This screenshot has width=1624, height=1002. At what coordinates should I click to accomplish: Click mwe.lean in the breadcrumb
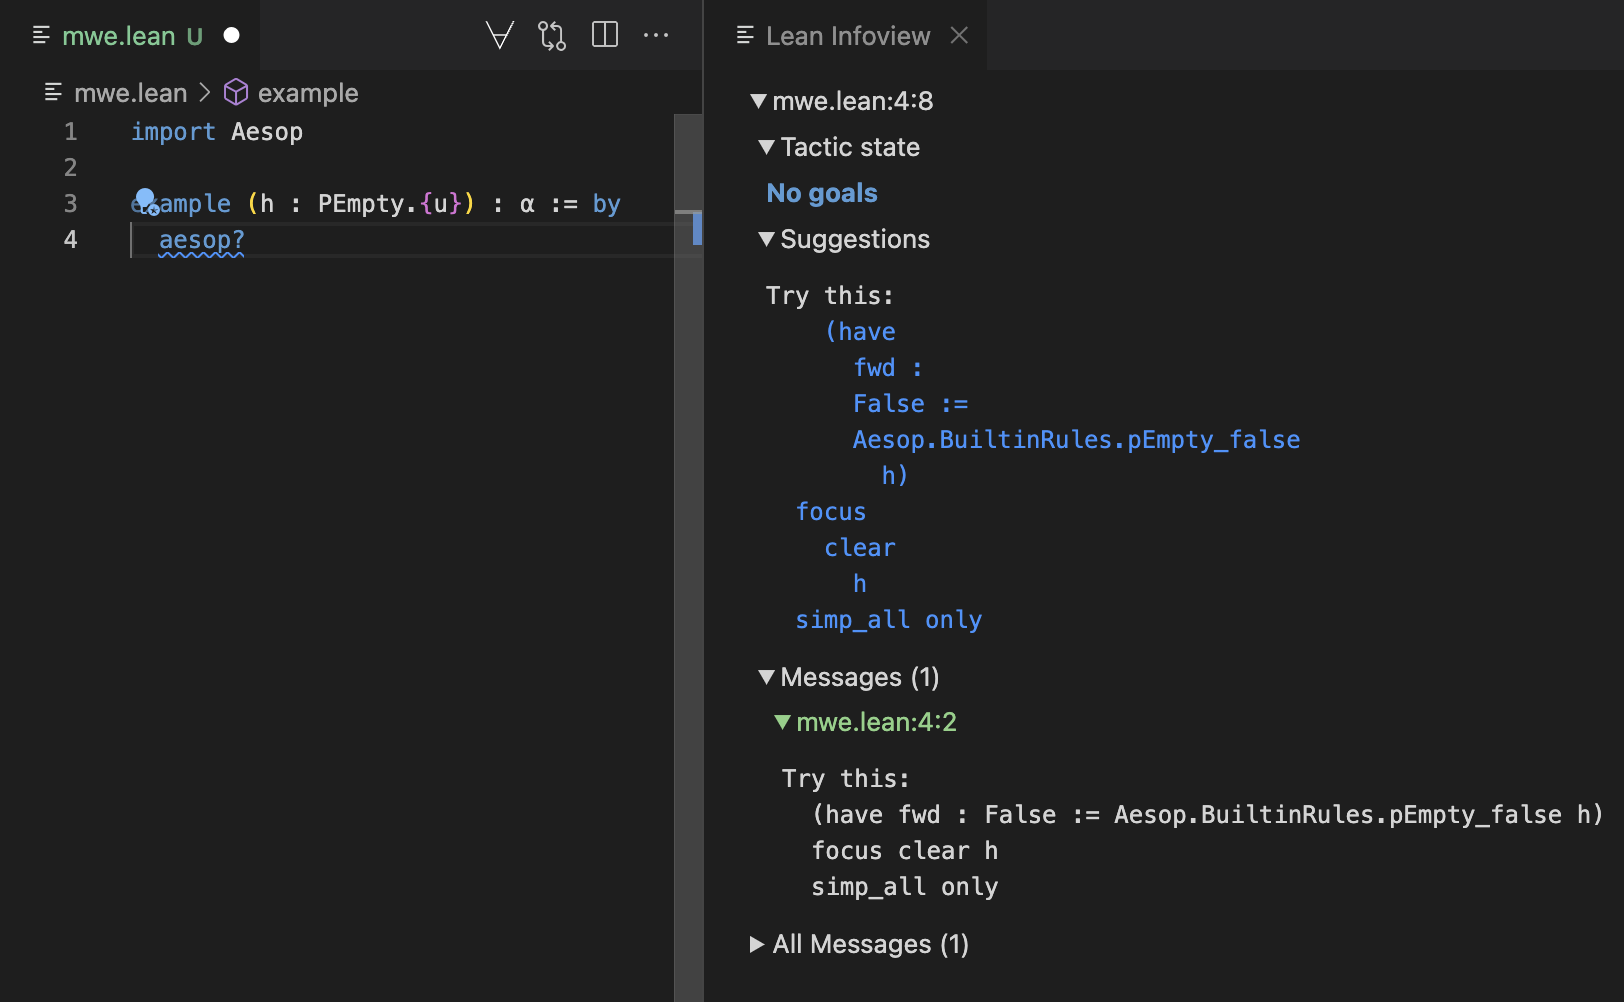click(131, 93)
